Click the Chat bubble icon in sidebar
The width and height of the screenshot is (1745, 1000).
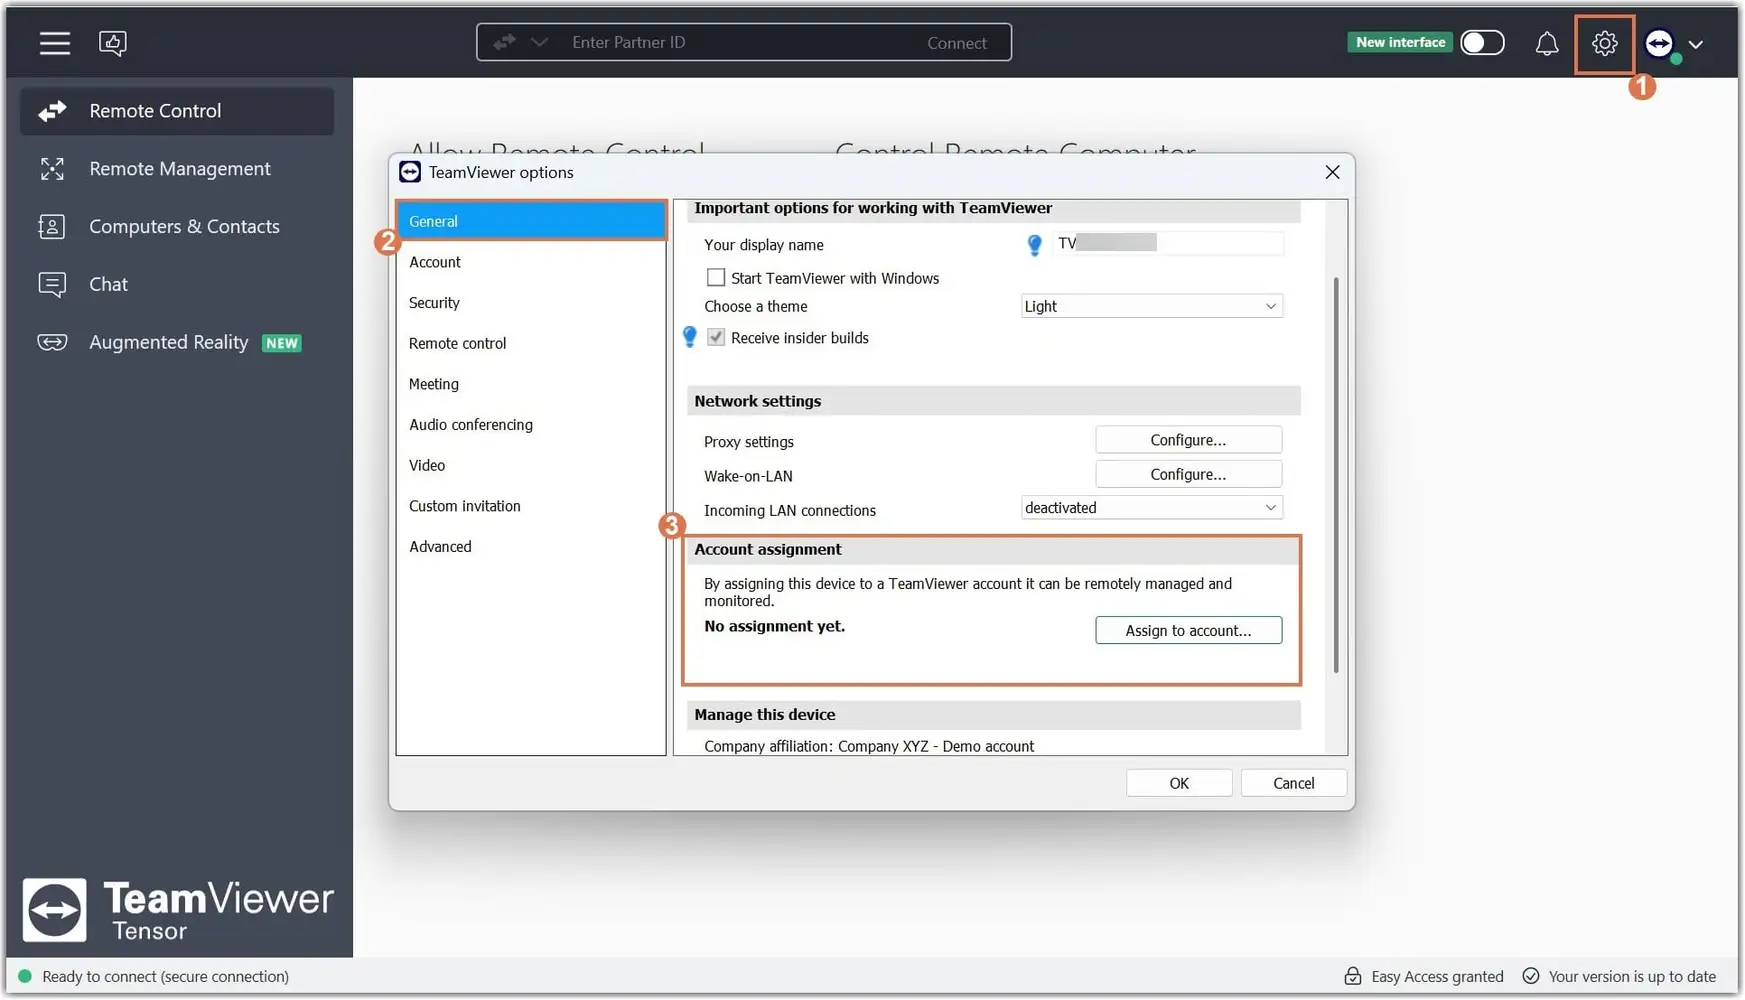(52, 285)
